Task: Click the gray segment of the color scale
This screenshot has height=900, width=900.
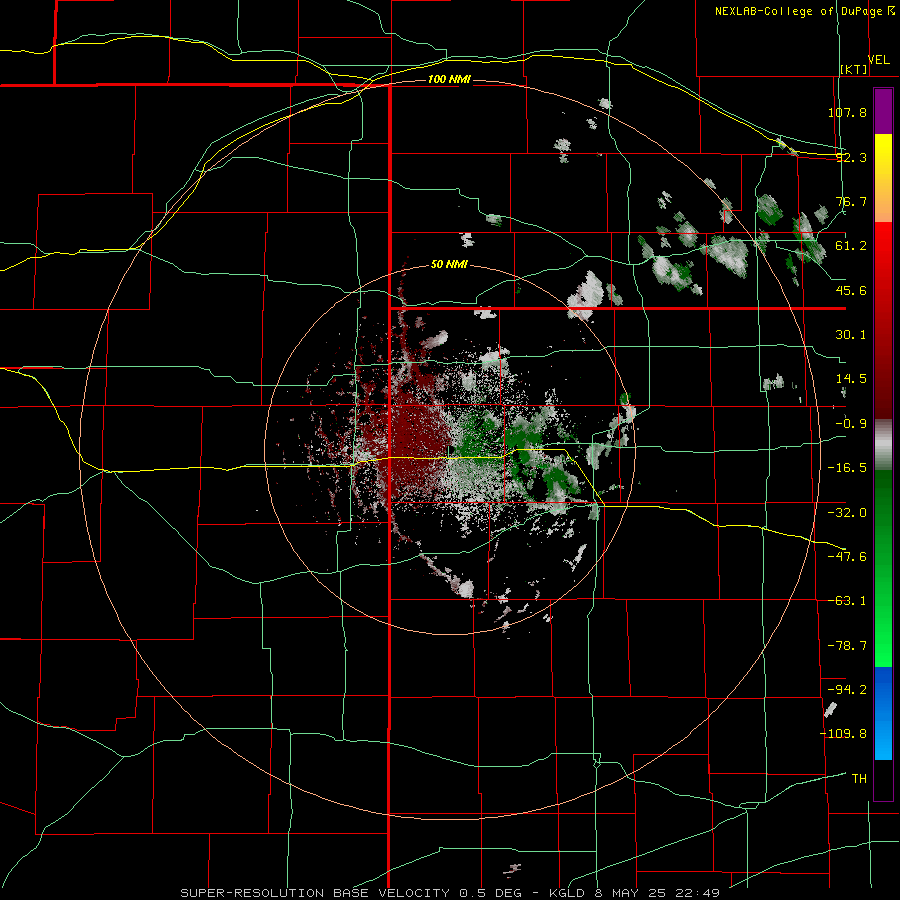Action: 883,445
